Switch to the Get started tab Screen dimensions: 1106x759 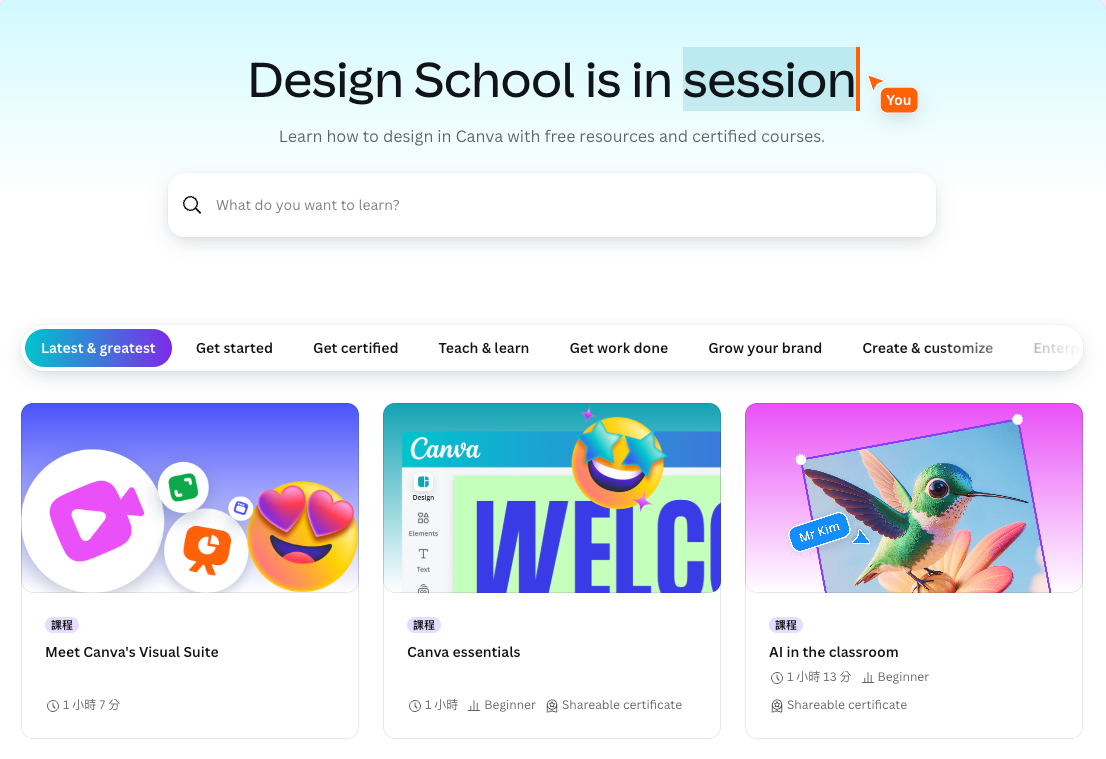click(234, 348)
